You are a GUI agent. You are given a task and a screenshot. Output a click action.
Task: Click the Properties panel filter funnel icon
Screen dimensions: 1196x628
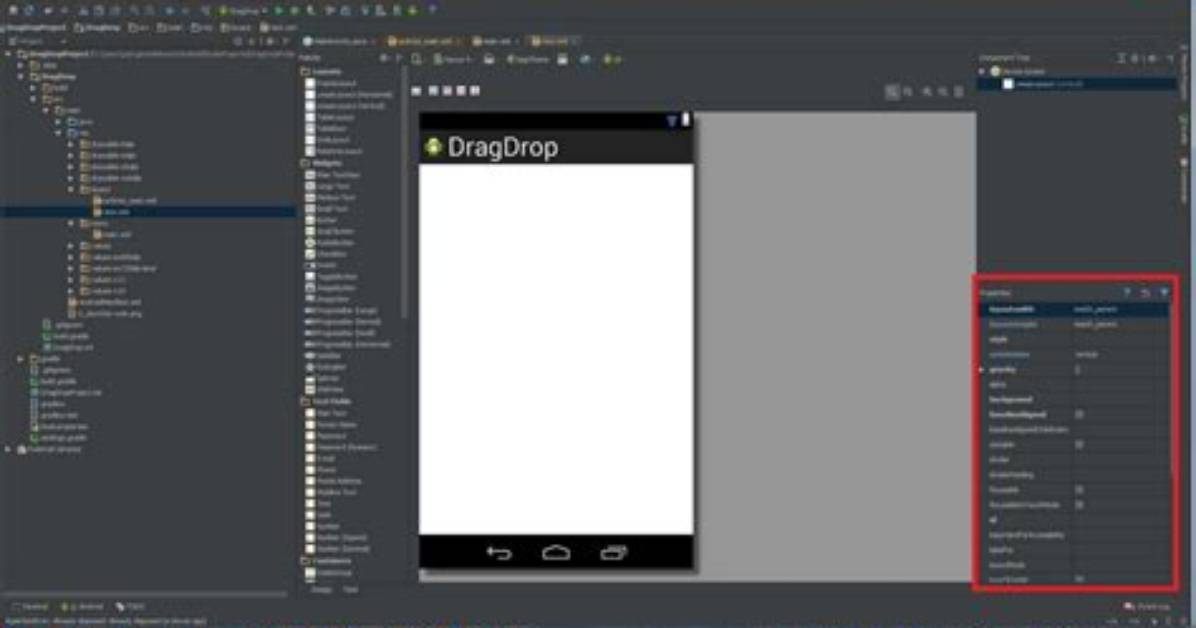(x=1163, y=292)
